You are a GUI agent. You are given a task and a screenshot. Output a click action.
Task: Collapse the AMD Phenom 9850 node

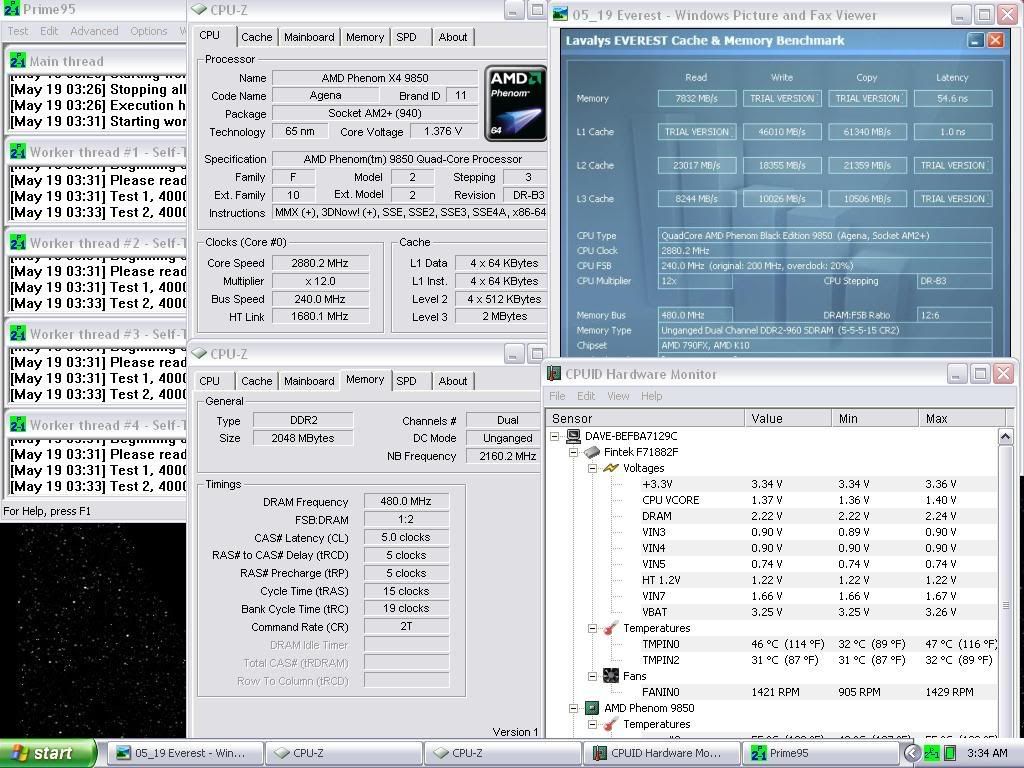[573, 708]
